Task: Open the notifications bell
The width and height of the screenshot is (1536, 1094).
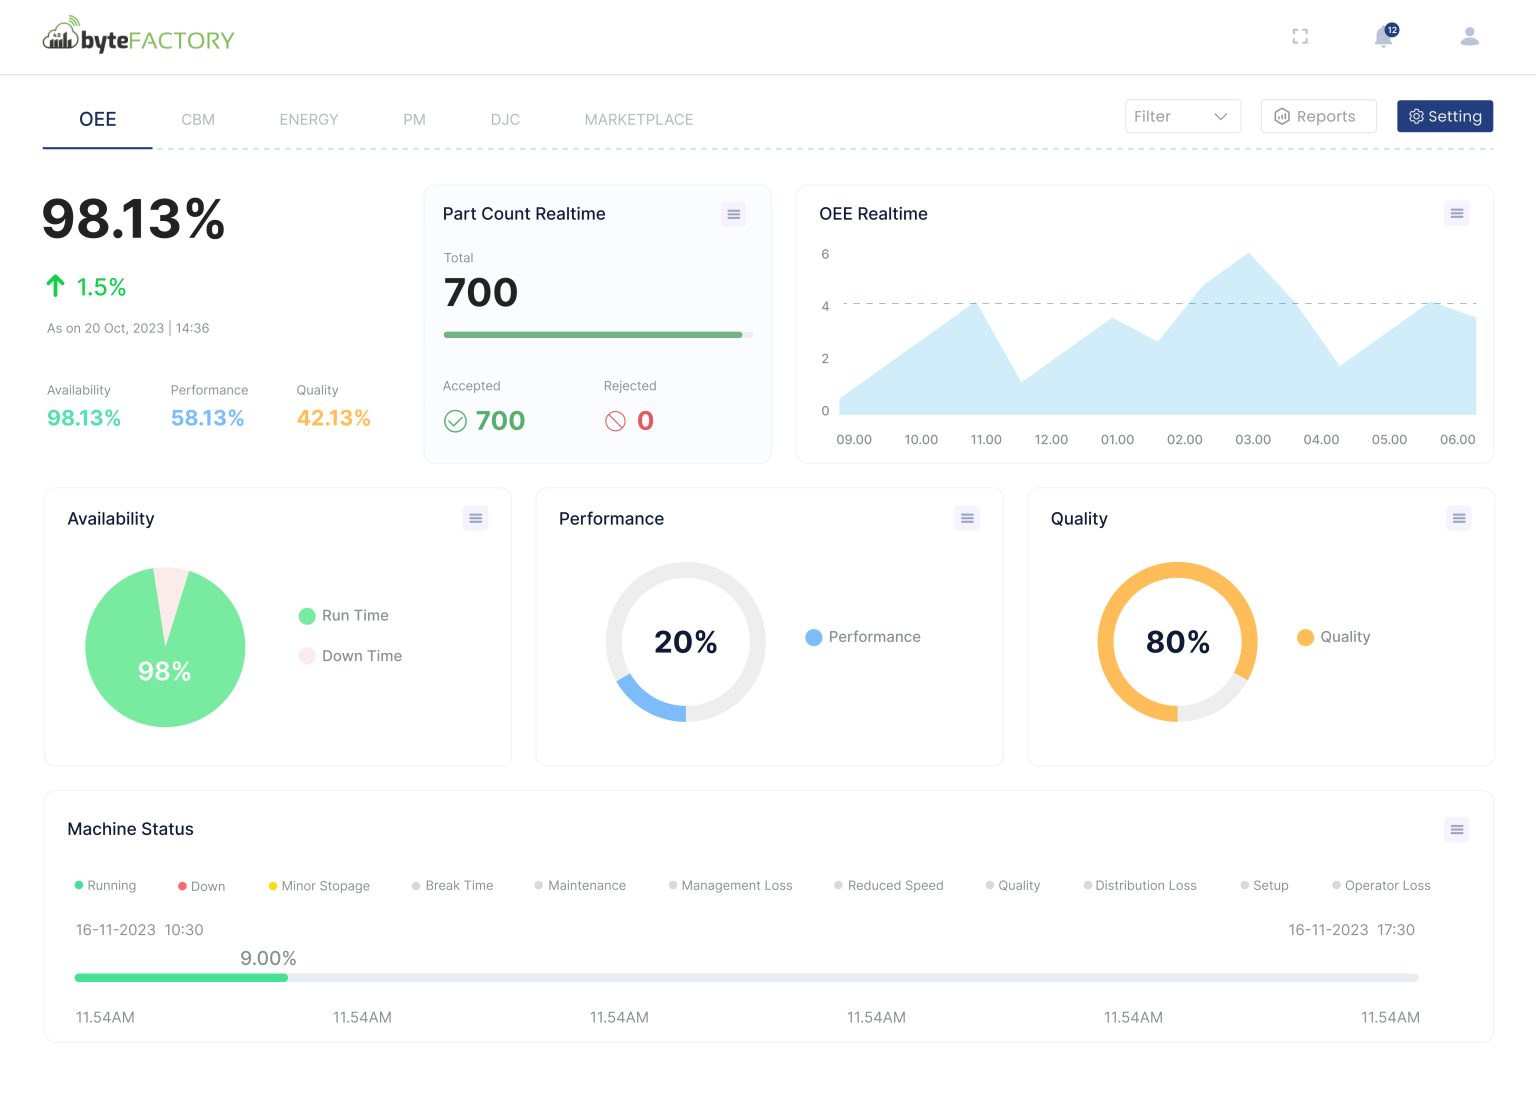Action: point(1384,37)
